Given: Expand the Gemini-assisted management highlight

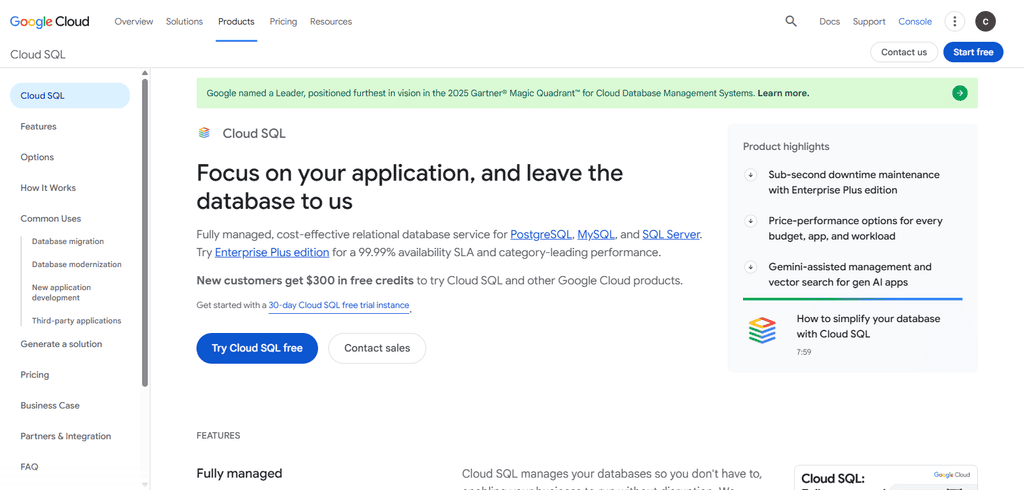Looking at the screenshot, I should coord(750,267).
